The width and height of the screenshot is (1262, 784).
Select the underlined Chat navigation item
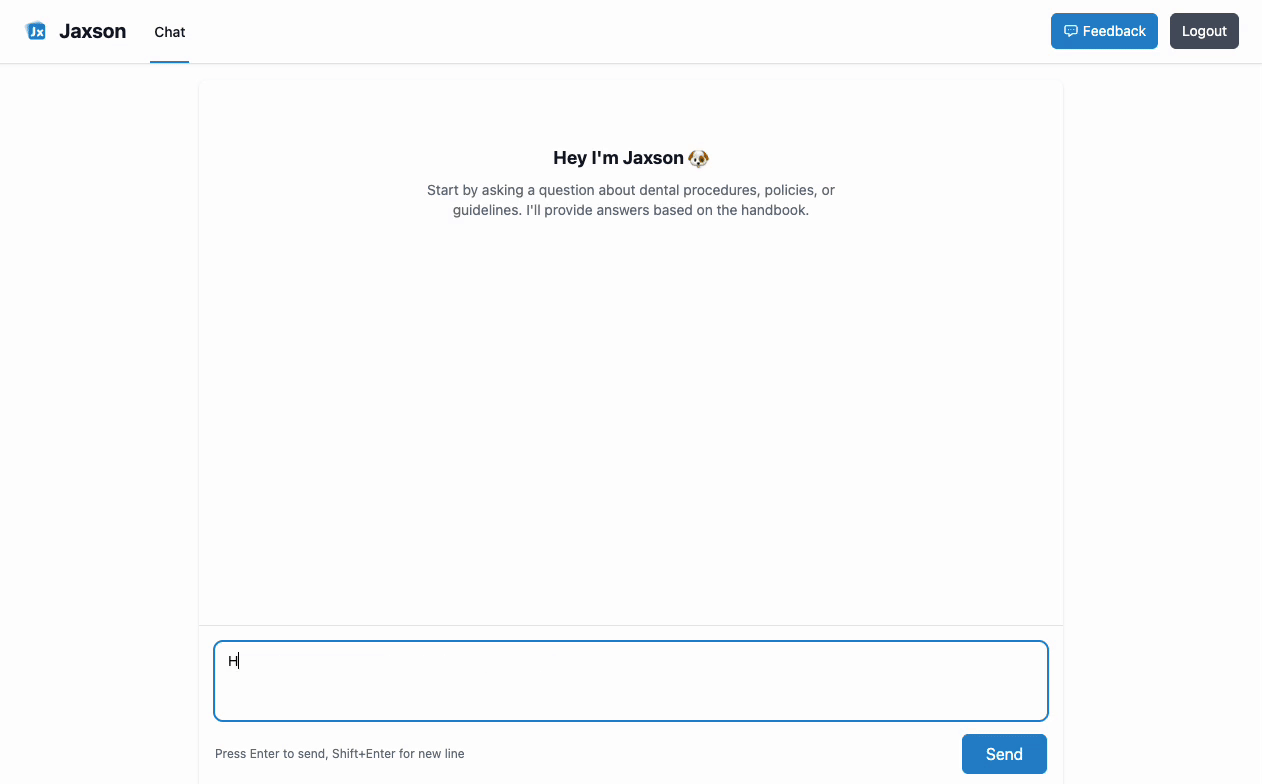coord(169,32)
